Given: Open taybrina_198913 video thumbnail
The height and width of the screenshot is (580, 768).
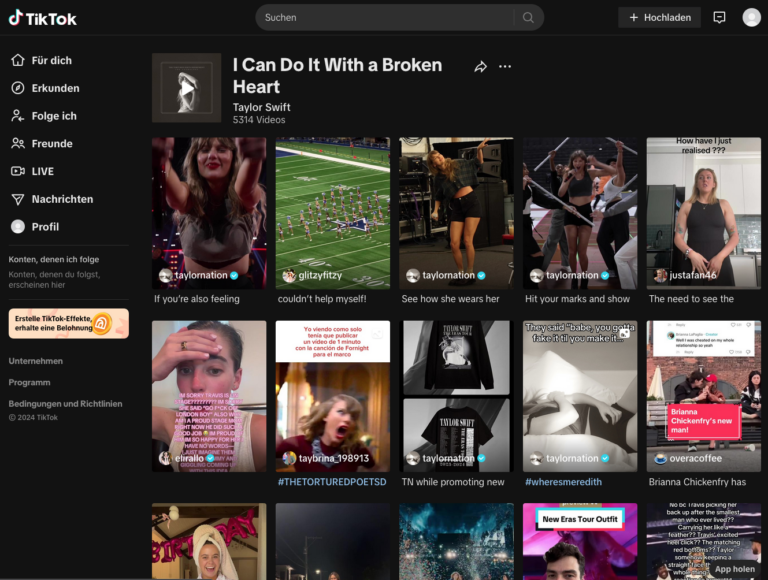Looking at the screenshot, I should [333, 396].
